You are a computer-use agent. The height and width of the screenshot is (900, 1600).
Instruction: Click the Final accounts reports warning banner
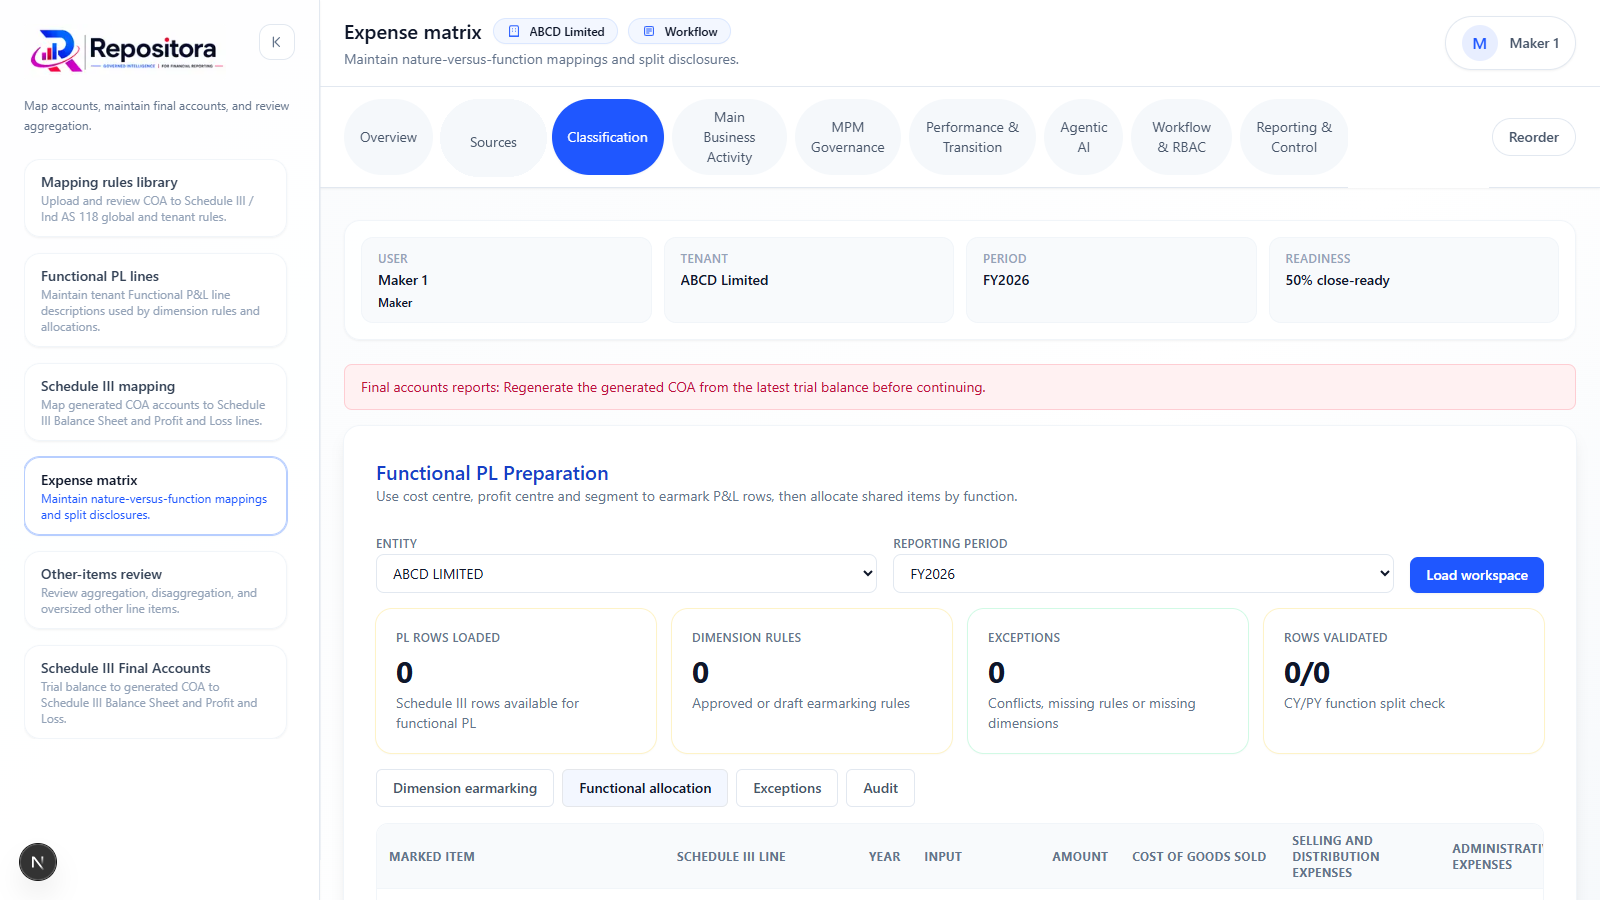(x=960, y=387)
